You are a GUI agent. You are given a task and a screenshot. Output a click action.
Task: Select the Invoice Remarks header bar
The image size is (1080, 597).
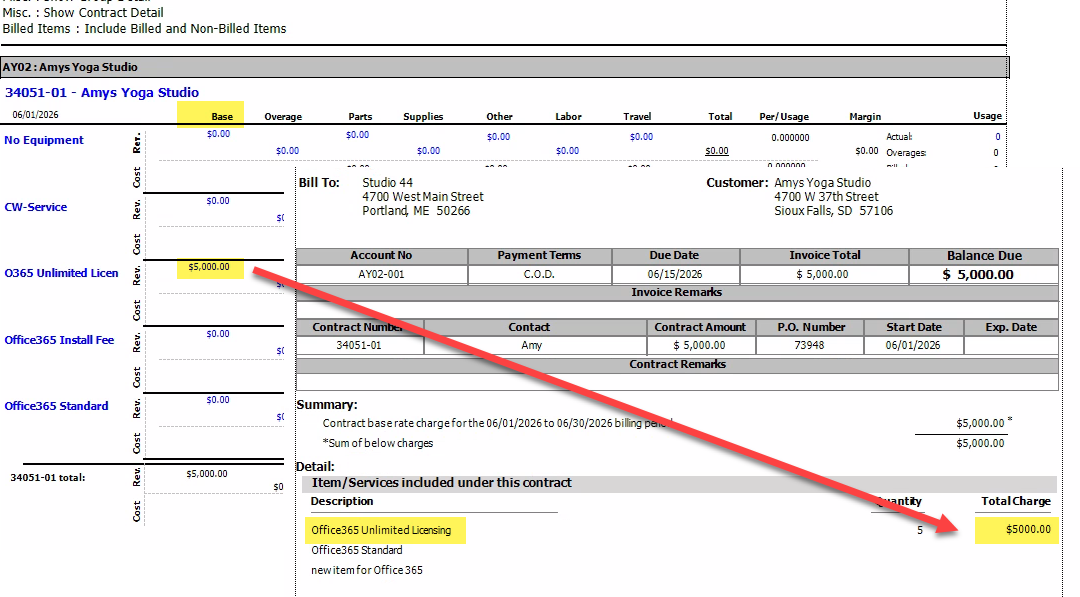(677, 293)
